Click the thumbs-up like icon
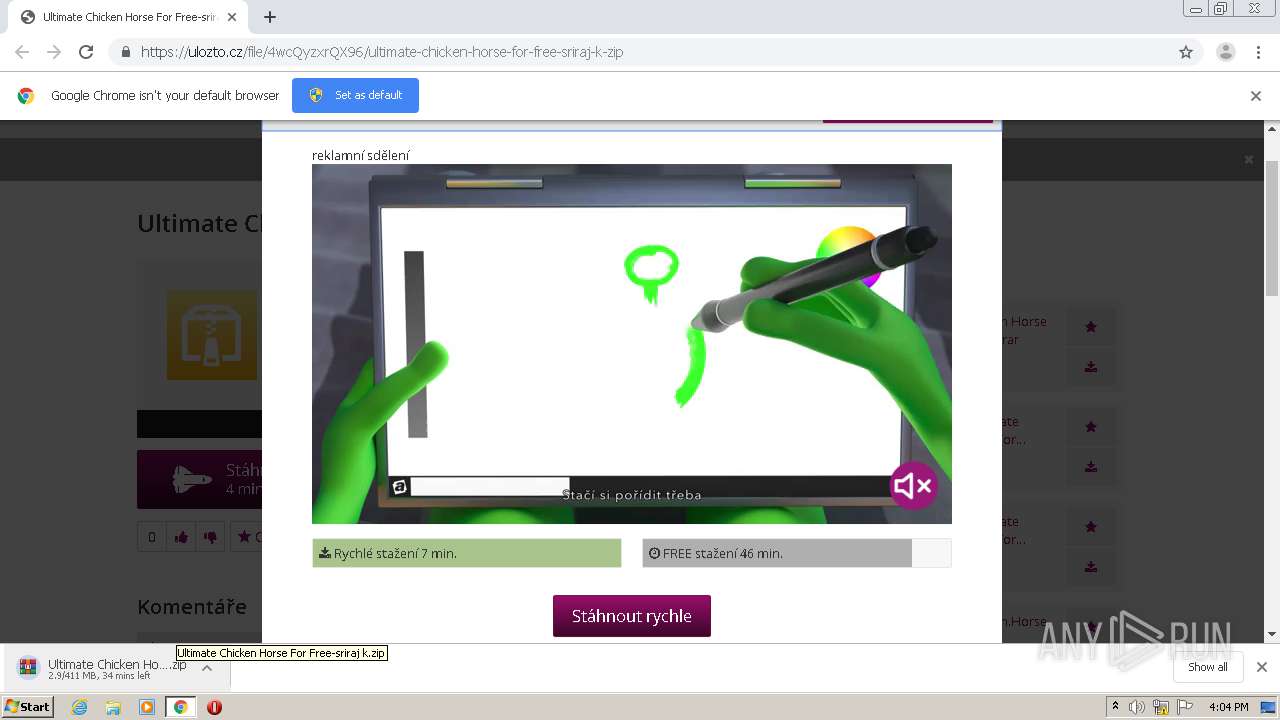The height and width of the screenshot is (720, 1280). coord(181,537)
